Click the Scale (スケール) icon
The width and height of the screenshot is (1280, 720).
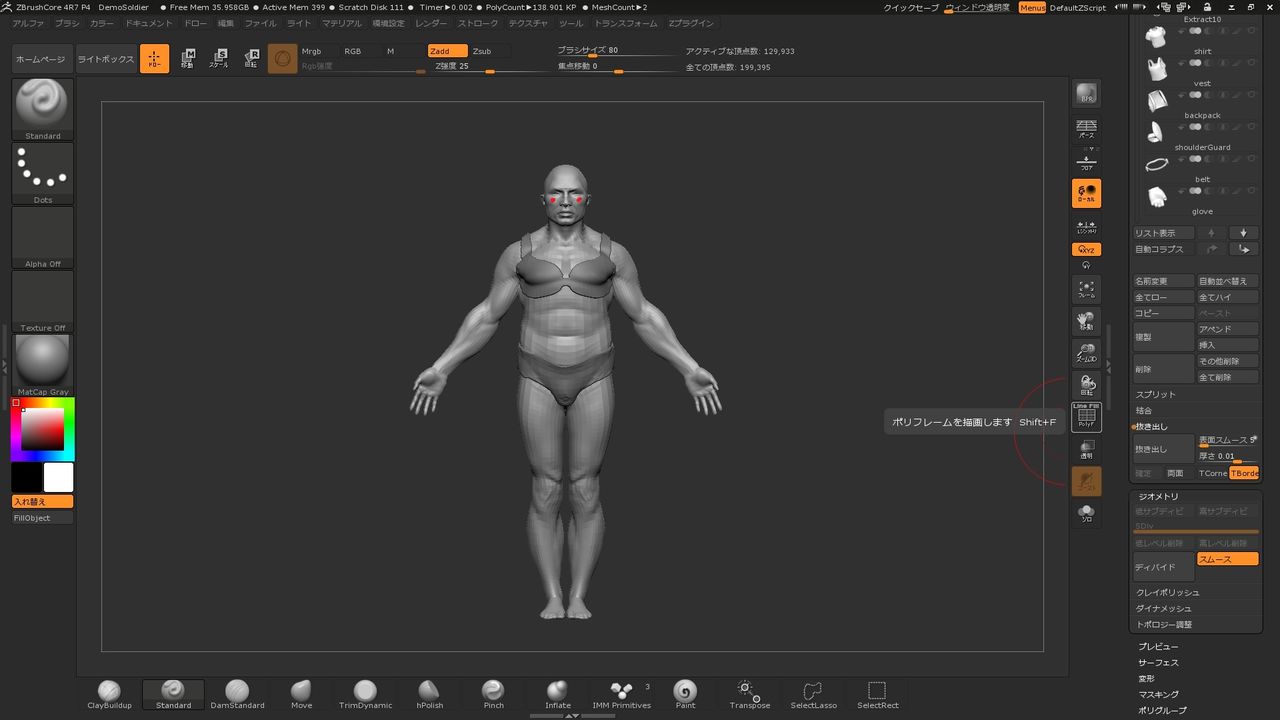pos(218,59)
